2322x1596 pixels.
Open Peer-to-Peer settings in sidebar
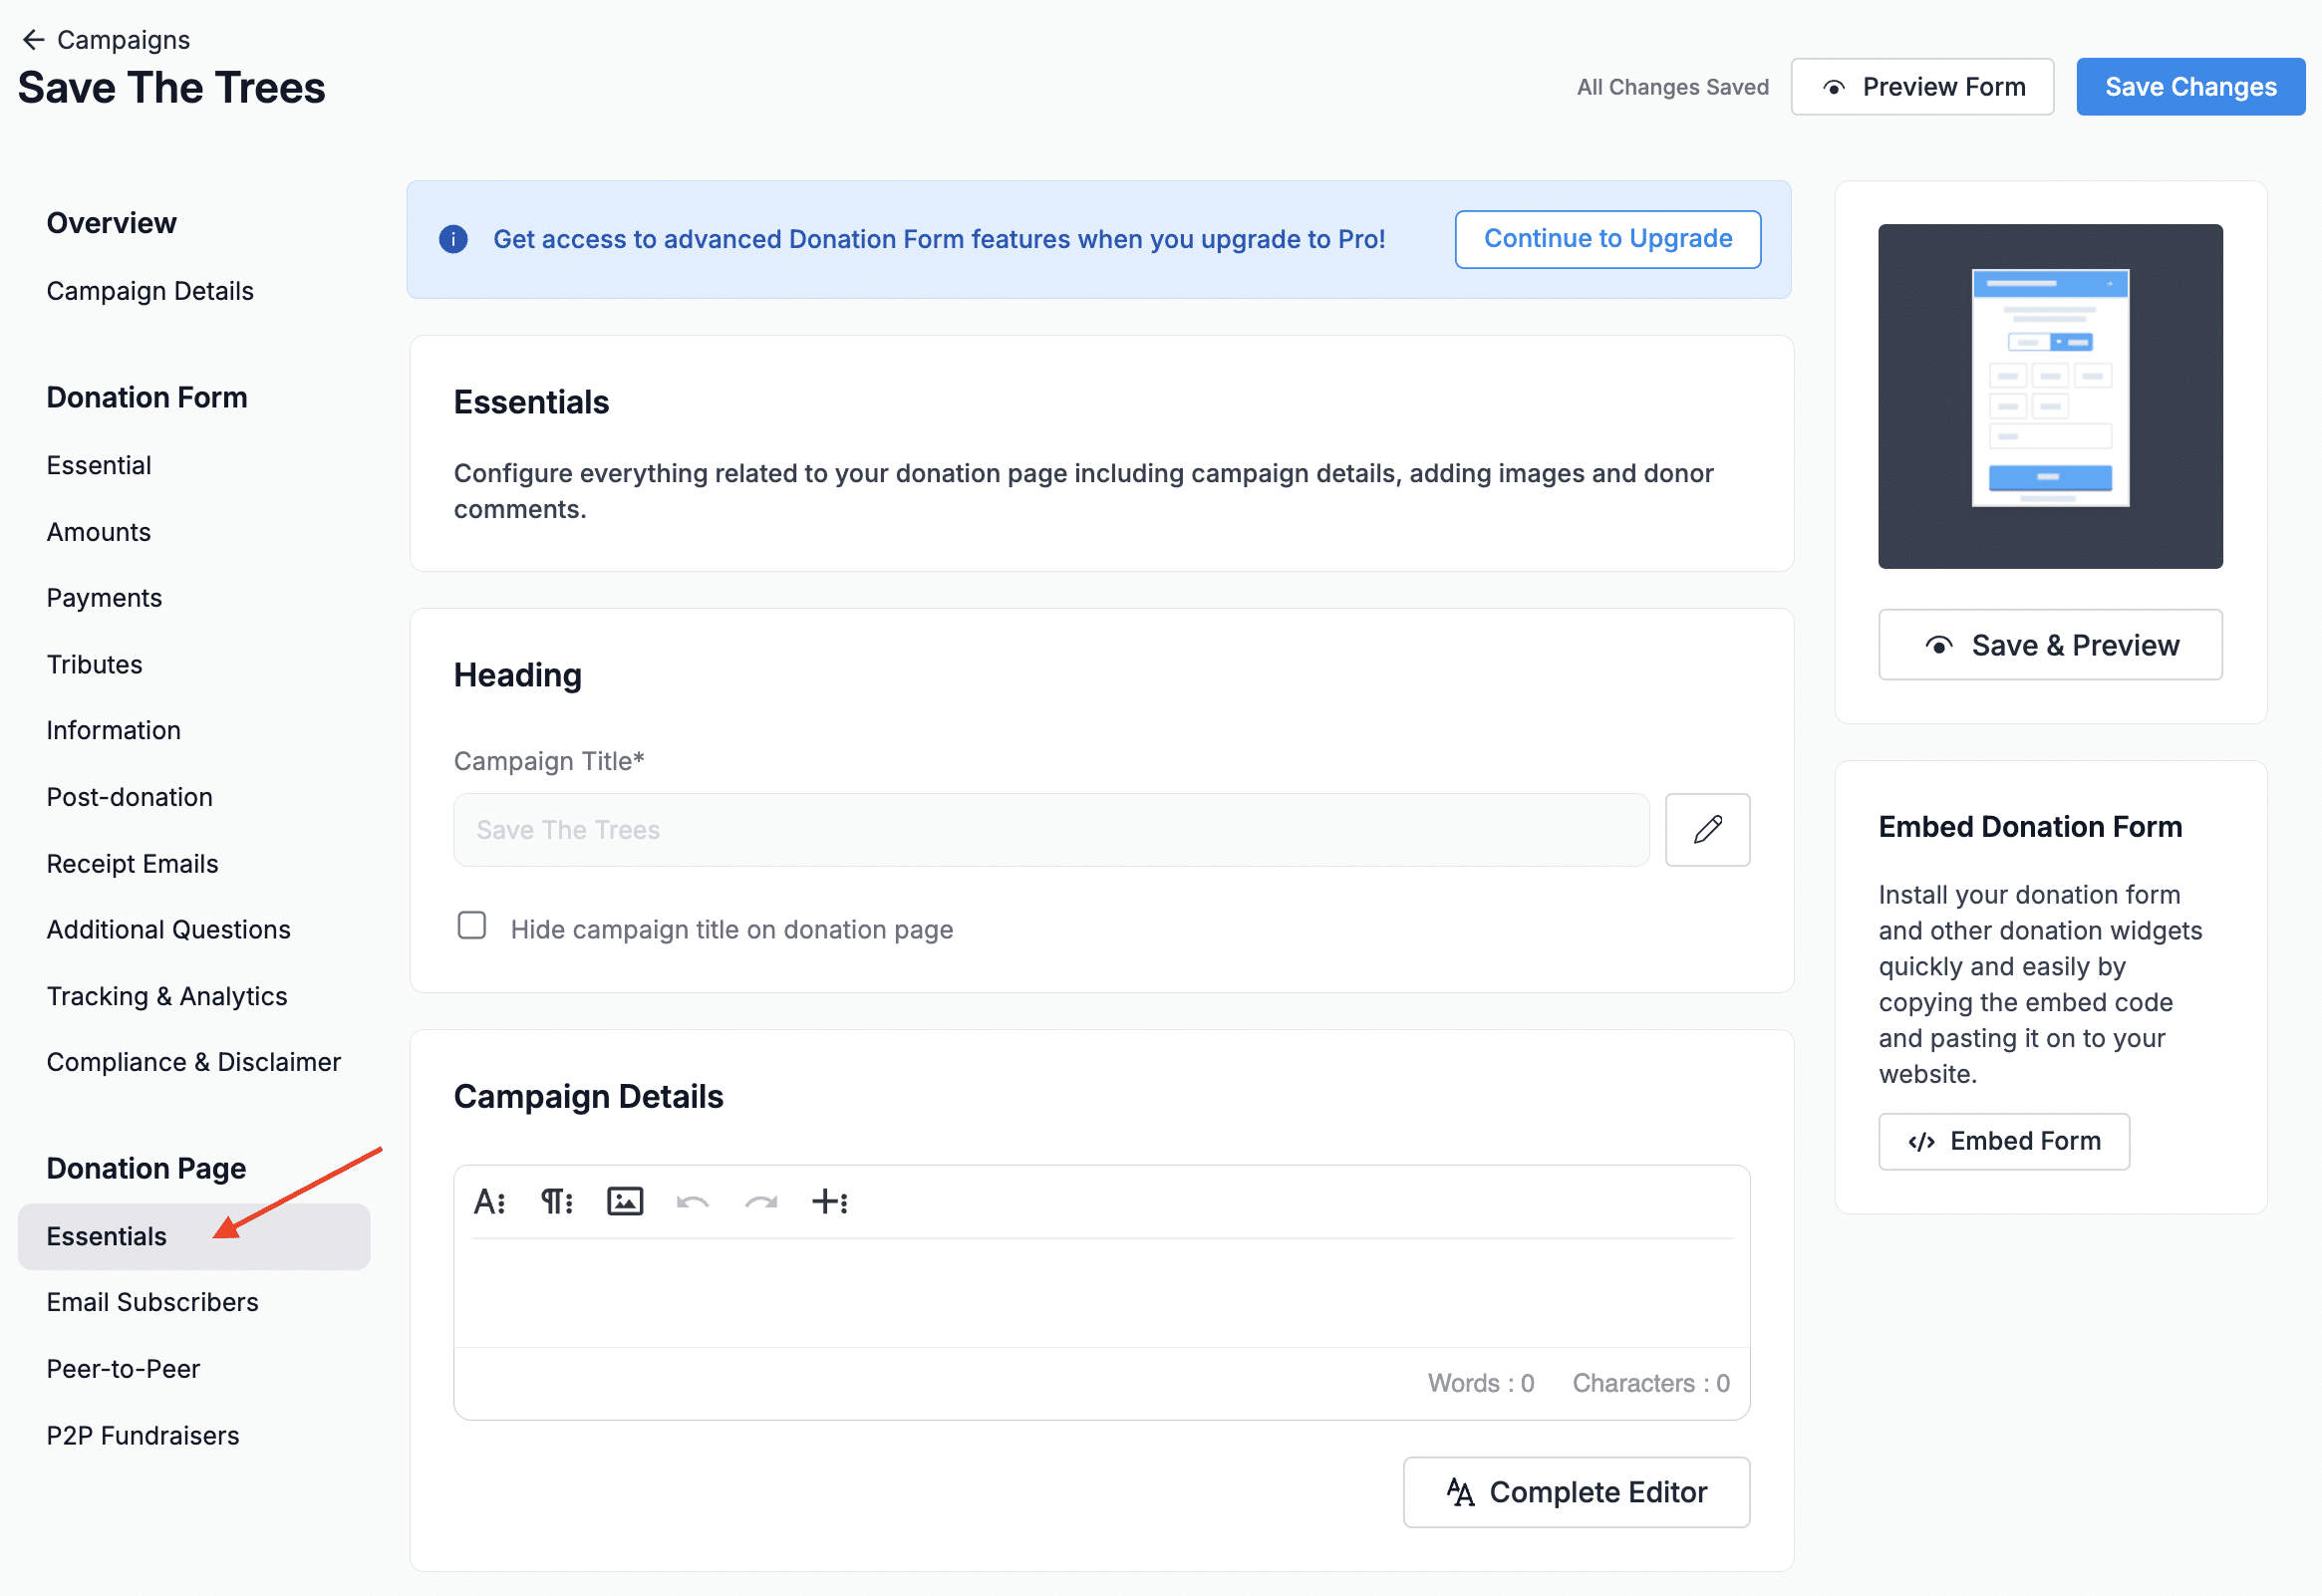(x=123, y=1369)
